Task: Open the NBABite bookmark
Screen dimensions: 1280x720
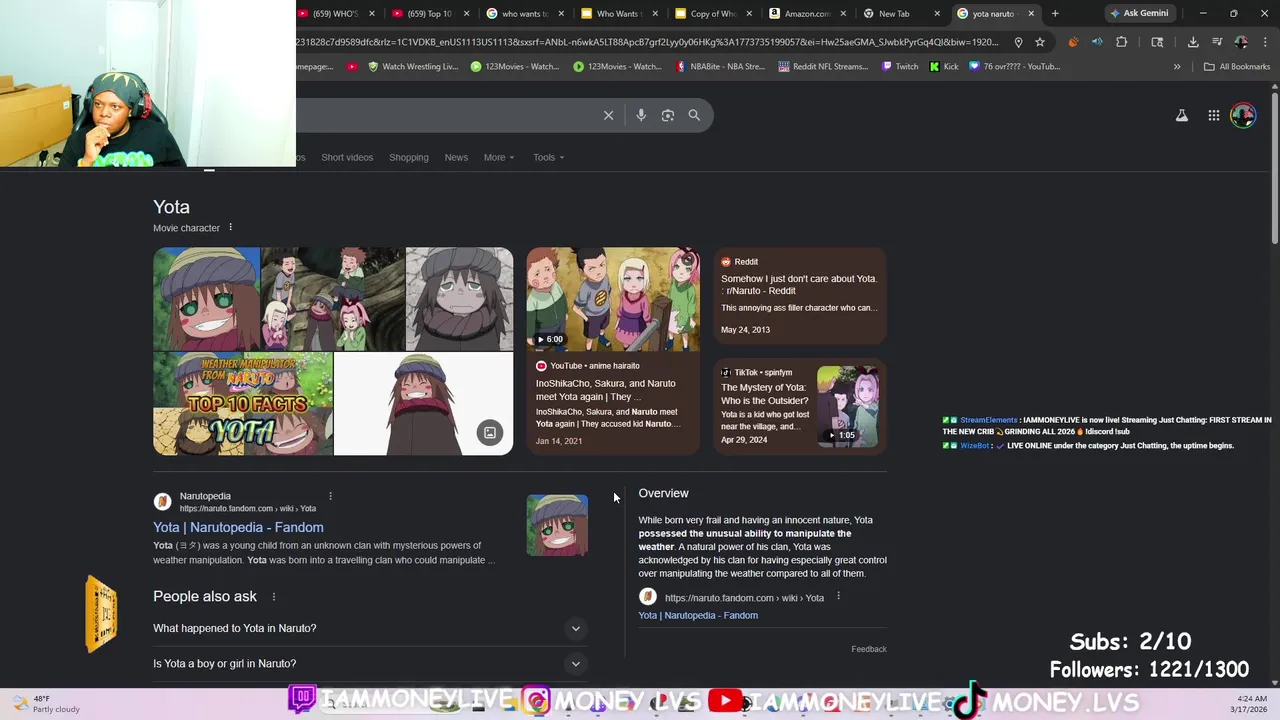Action: coord(720,67)
